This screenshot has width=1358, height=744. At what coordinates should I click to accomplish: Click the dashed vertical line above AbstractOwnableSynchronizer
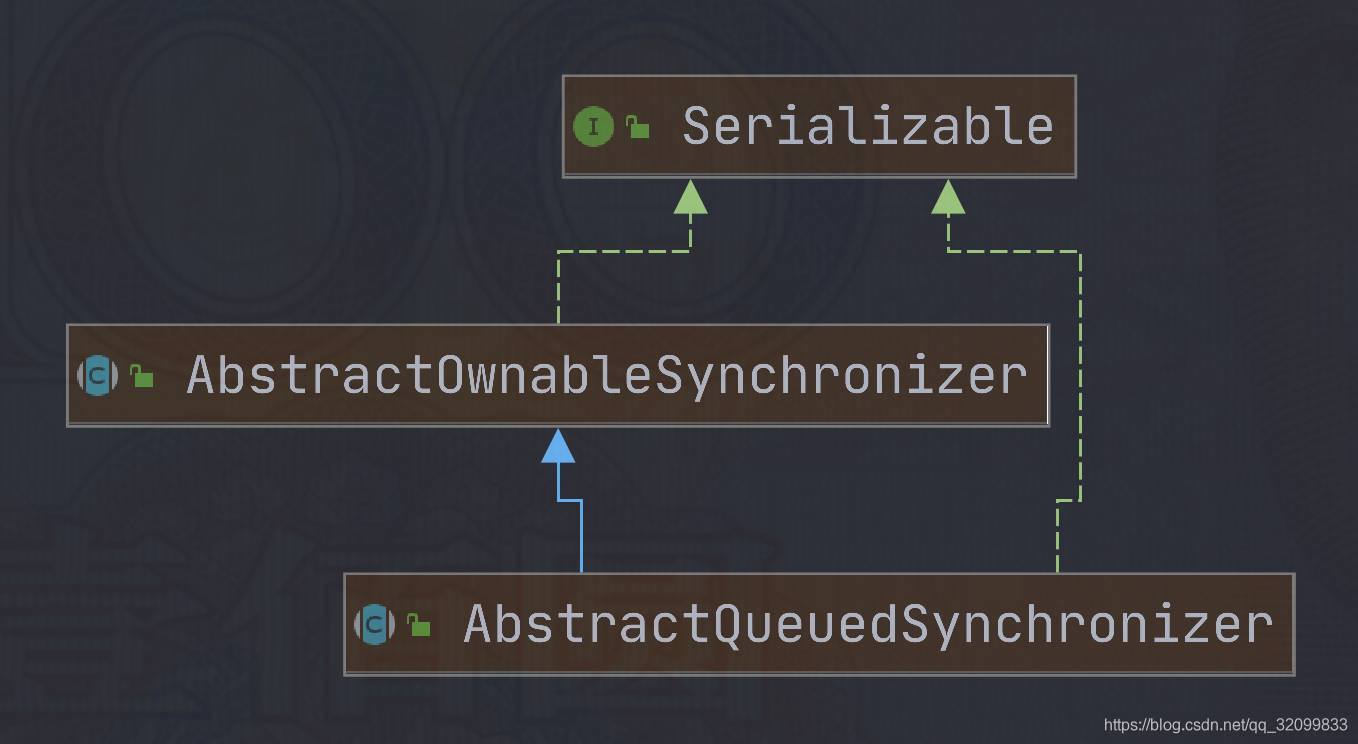[558, 288]
